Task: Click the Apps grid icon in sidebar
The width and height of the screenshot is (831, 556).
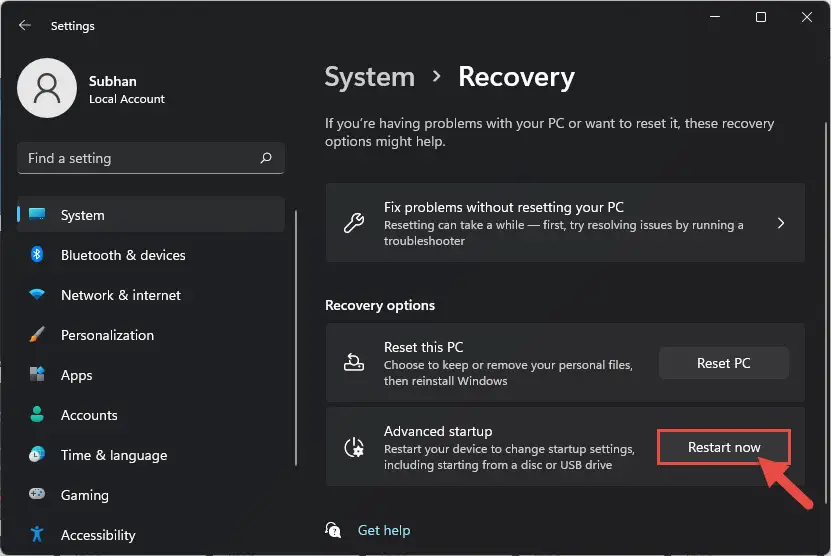Action: click(x=37, y=374)
